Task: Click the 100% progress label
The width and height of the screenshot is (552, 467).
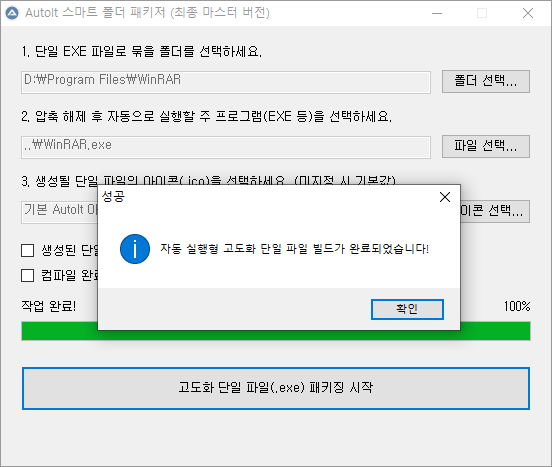Action: point(517,306)
